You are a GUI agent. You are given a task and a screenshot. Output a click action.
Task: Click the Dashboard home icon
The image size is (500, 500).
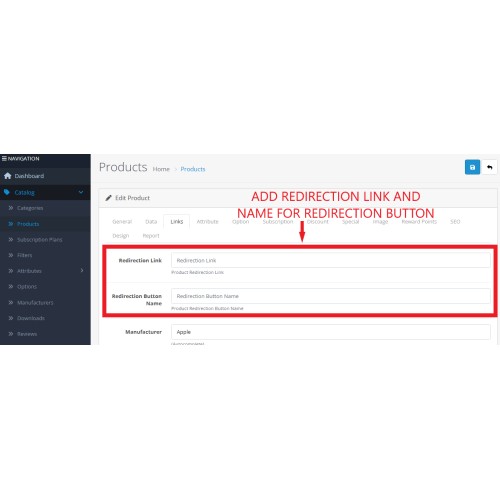tap(8, 176)
